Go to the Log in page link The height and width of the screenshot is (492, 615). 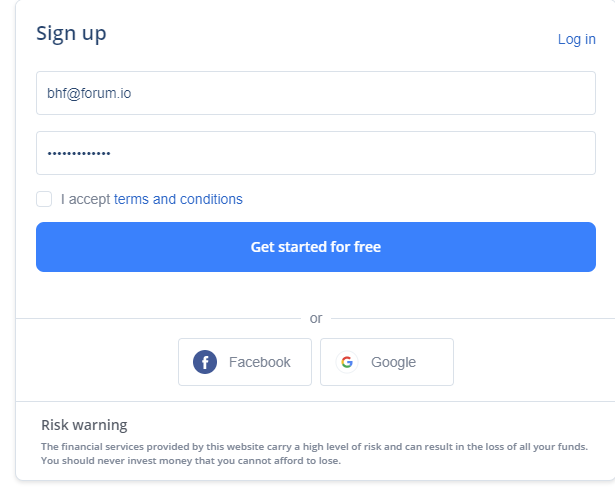(577, 39)
